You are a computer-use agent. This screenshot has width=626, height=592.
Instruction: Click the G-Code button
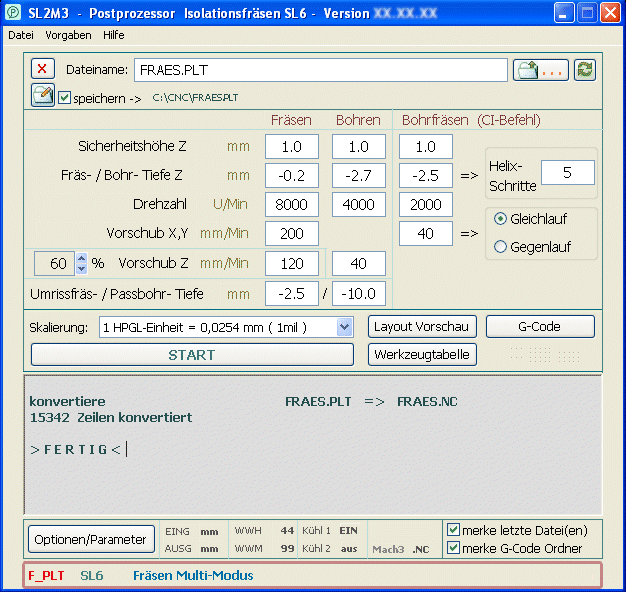(539, 327)
